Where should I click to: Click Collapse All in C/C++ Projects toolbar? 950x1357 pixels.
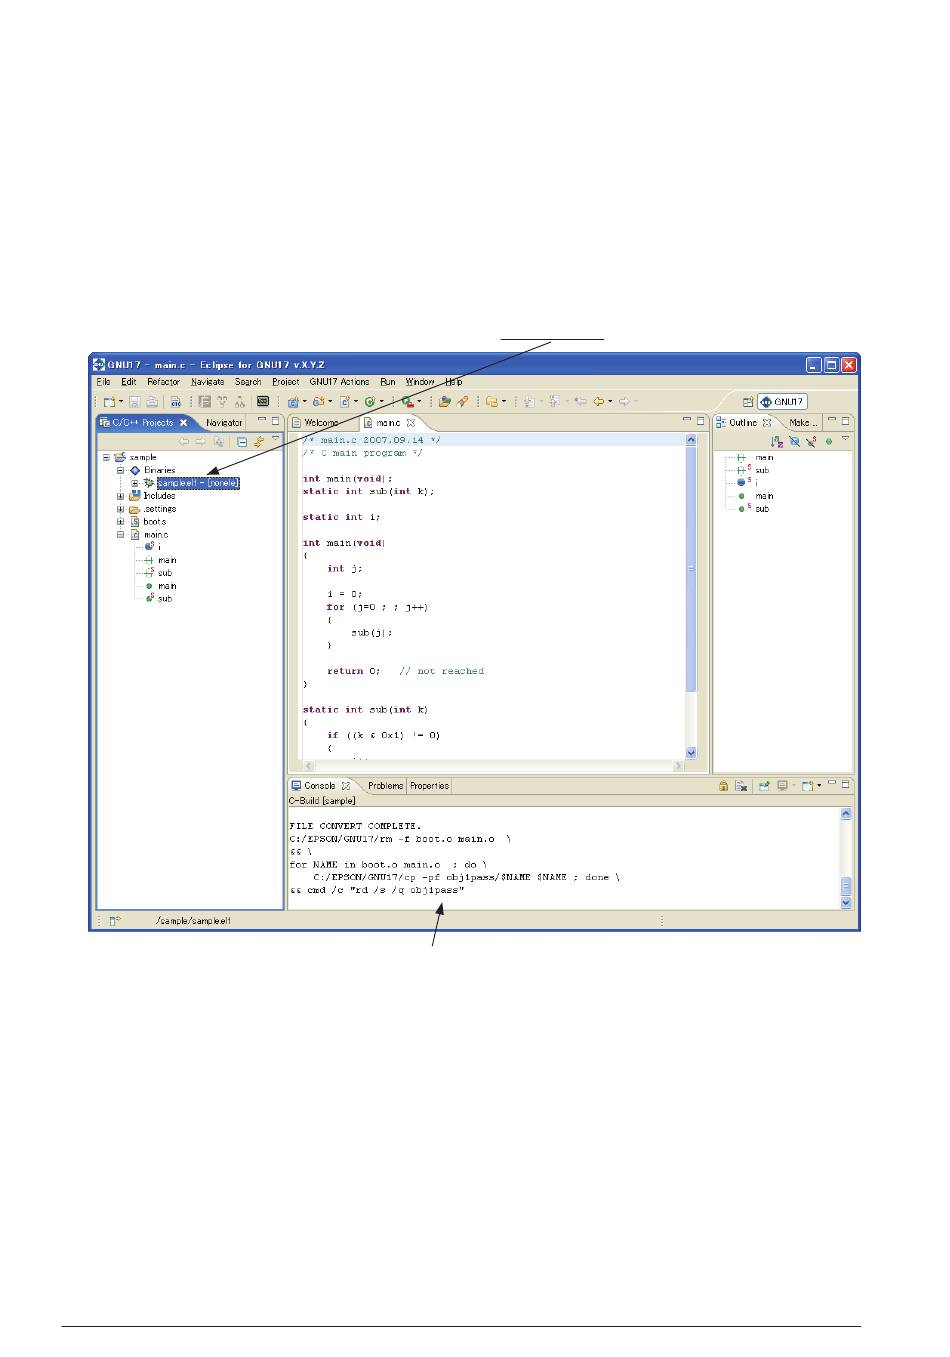[242, 441]
